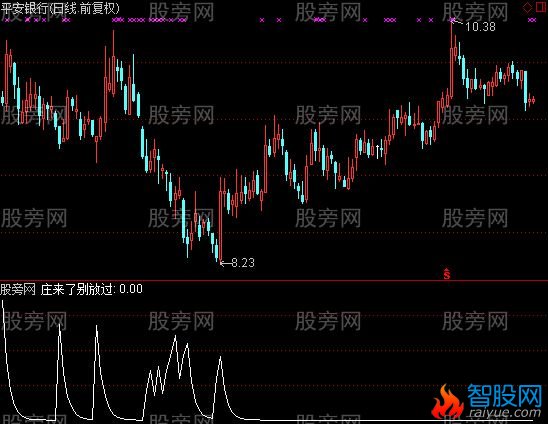Click the red S signal marker
The height and width of the screenshot is (424, 548).
coord(447,274)
